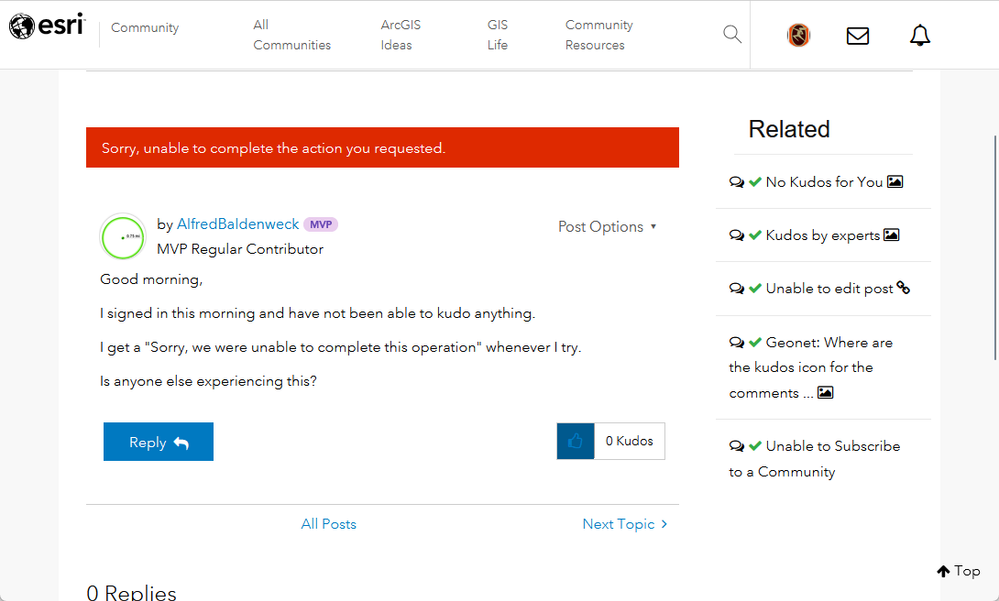Image resolution: width=999 pixels, height=601 pixels.
Task: View the 0 Kudos count
Action: click(629, 441)
